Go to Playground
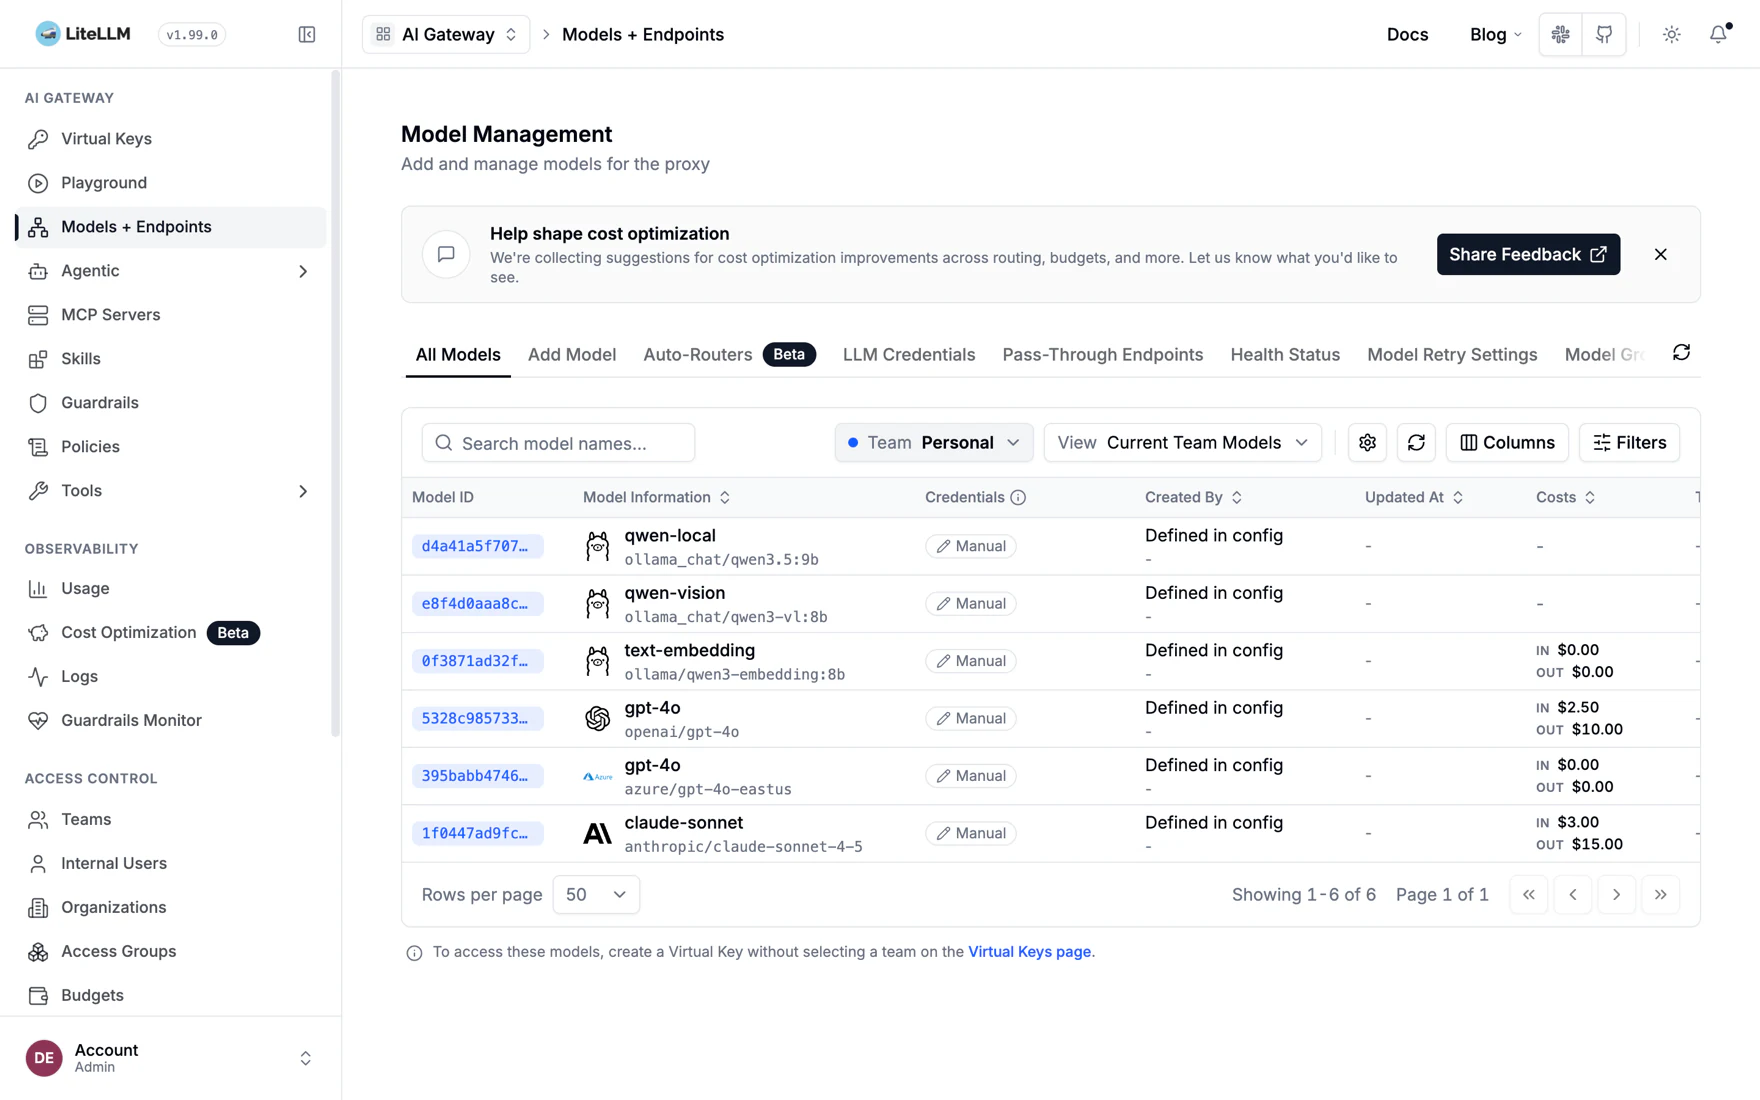This screenshot has height=1100, width=1760. click(171, 183)
